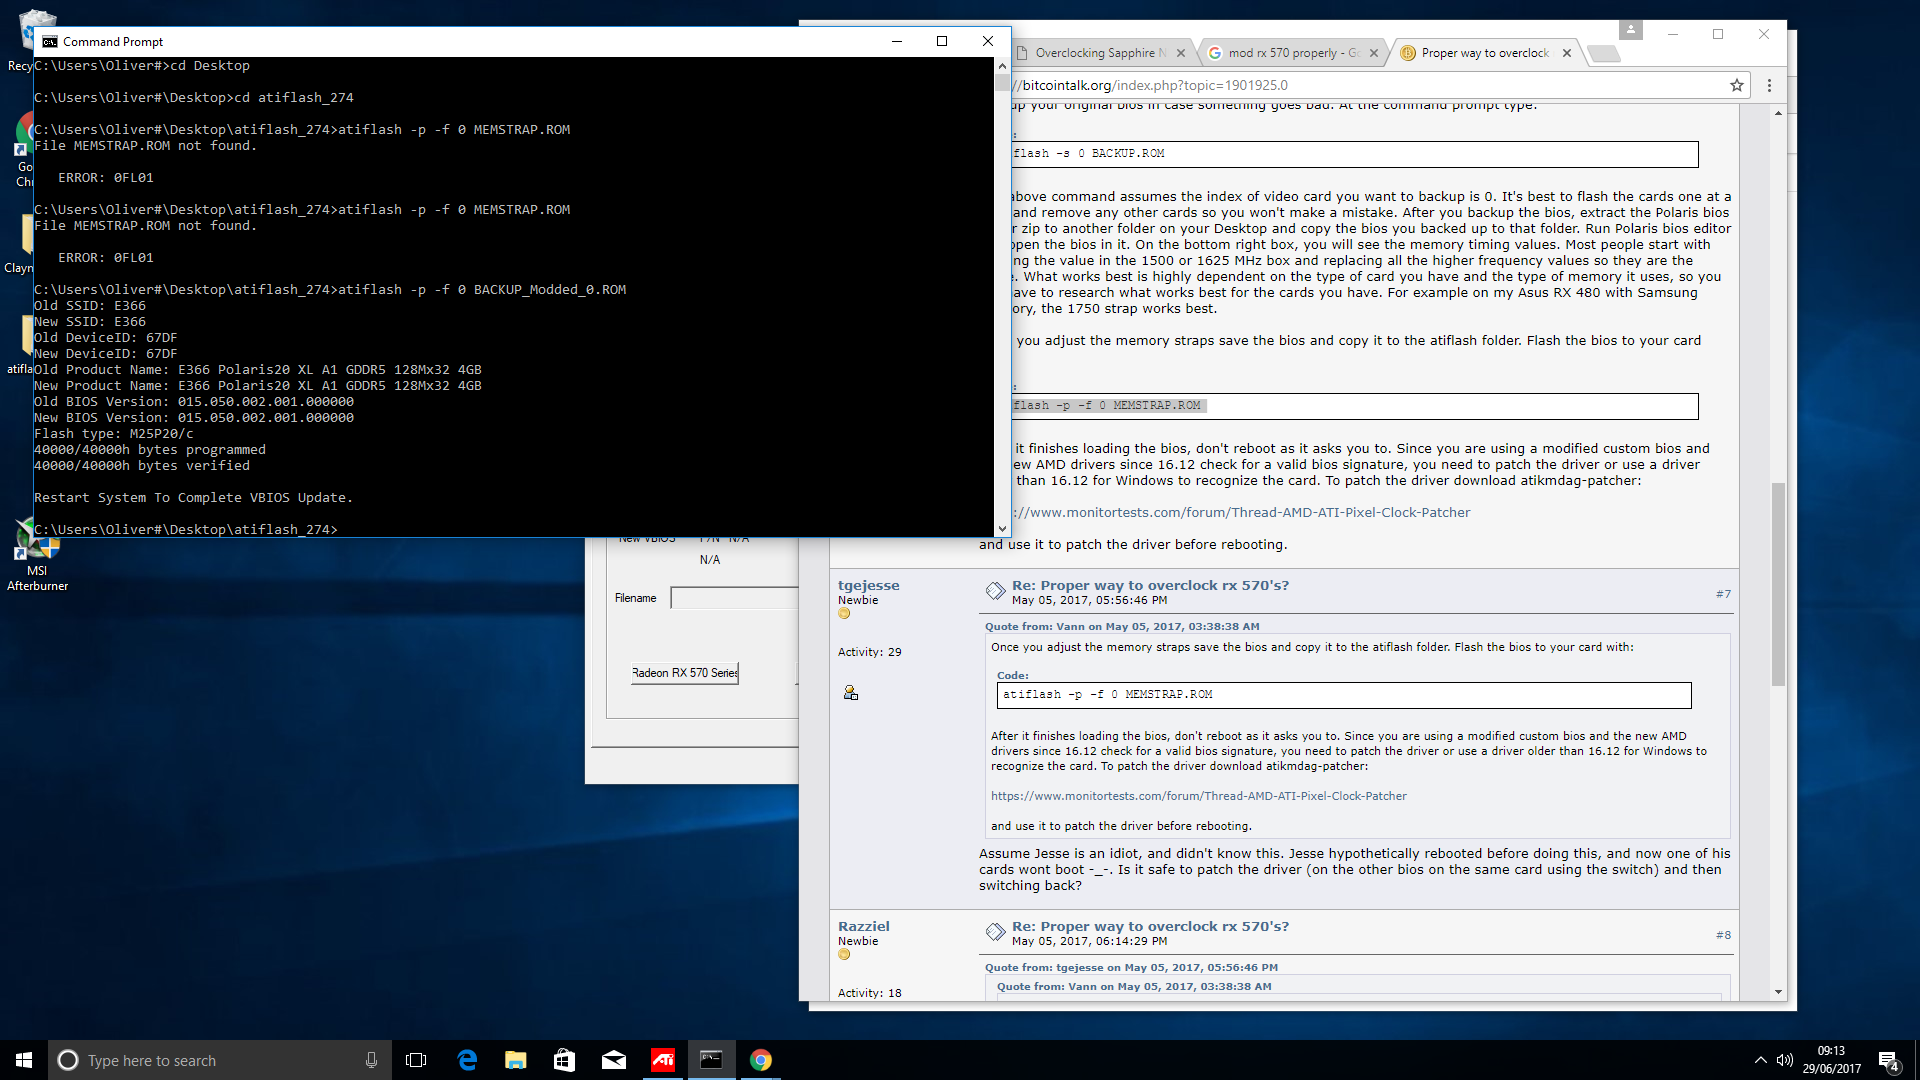Open Mail app from taskbar
This screenshot has width=1920, height=1080.
[x=613, y=1060]
